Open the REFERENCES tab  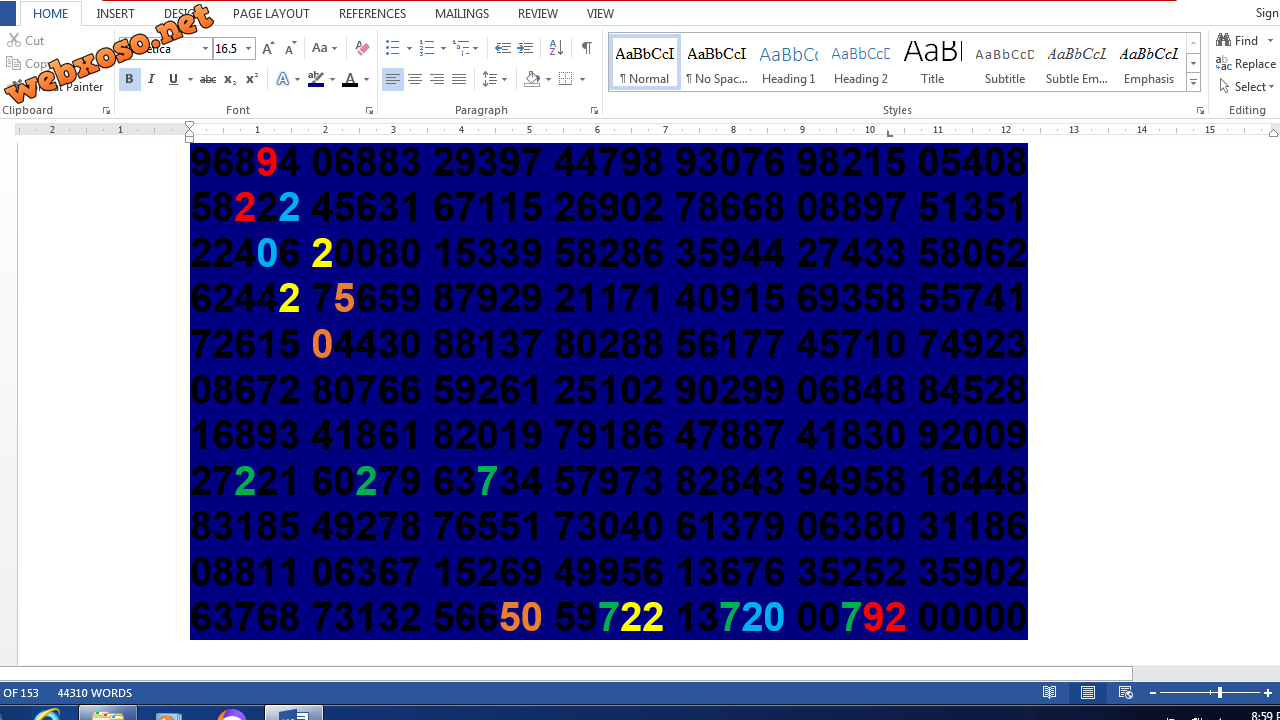click(x=372, y=14)
